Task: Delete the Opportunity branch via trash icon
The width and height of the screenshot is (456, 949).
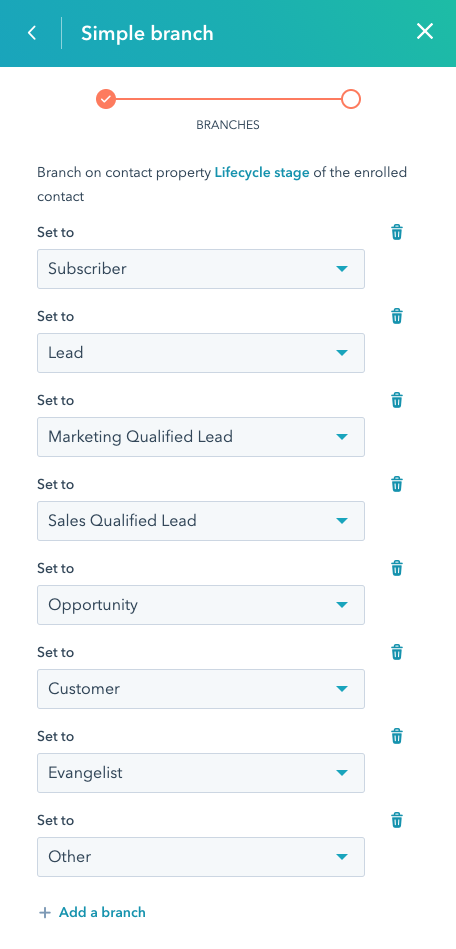Action: 397,568
